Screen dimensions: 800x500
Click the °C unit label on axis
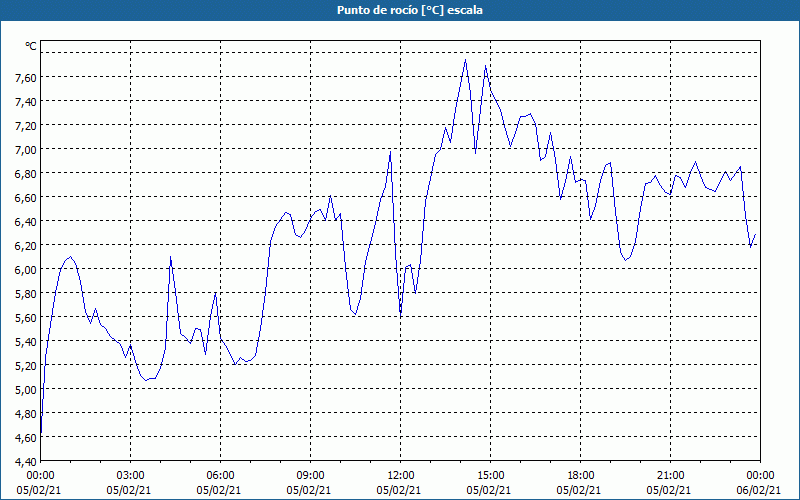coord(31,46)
